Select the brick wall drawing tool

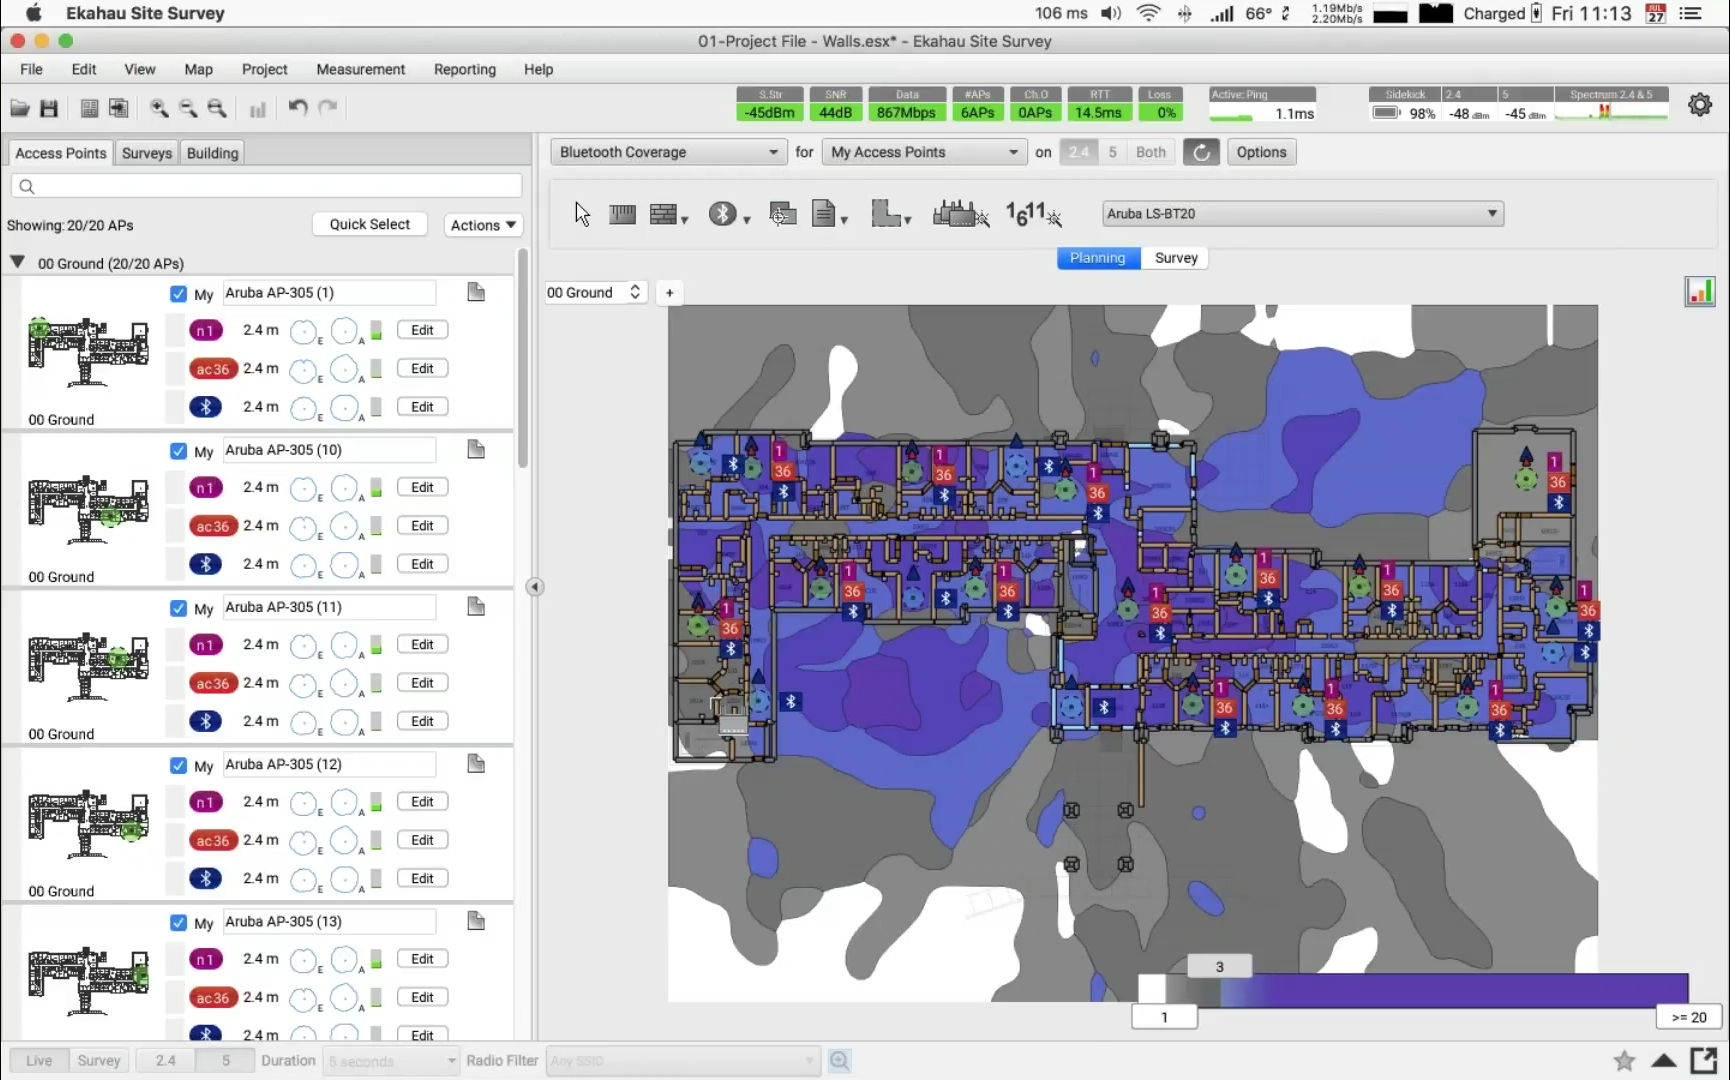(663, 214)
